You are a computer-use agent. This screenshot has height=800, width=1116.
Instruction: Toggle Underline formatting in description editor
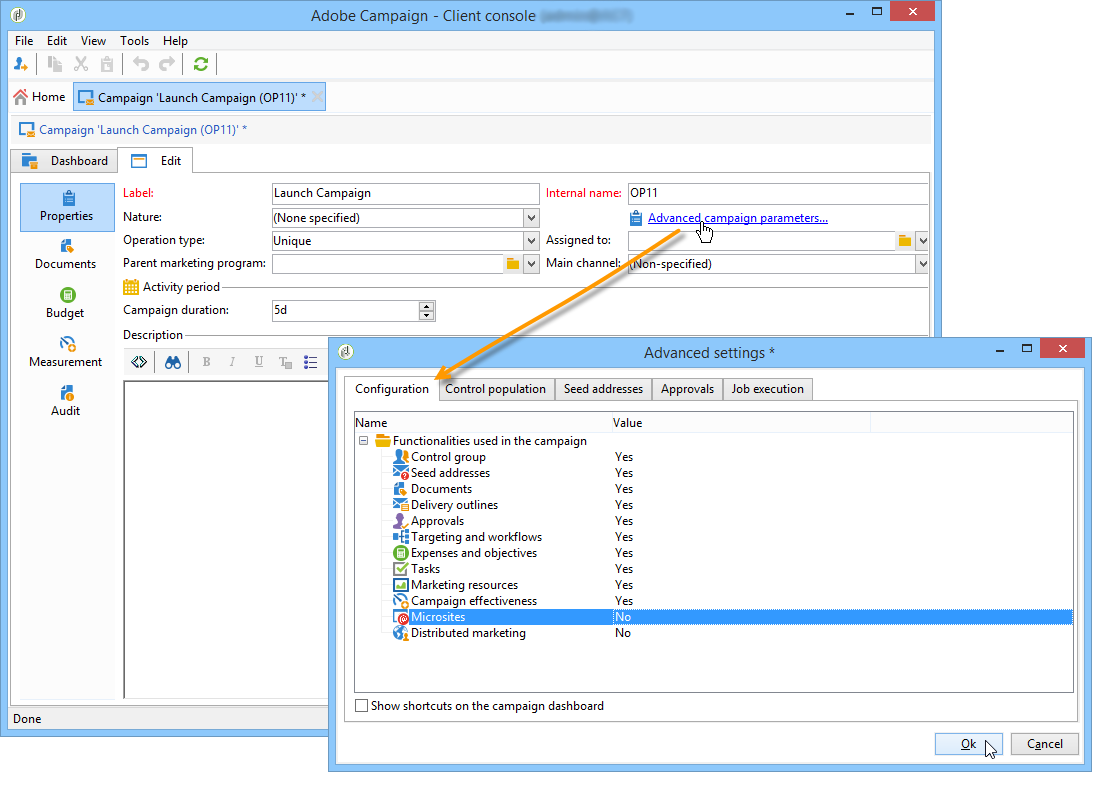(258, 362)
